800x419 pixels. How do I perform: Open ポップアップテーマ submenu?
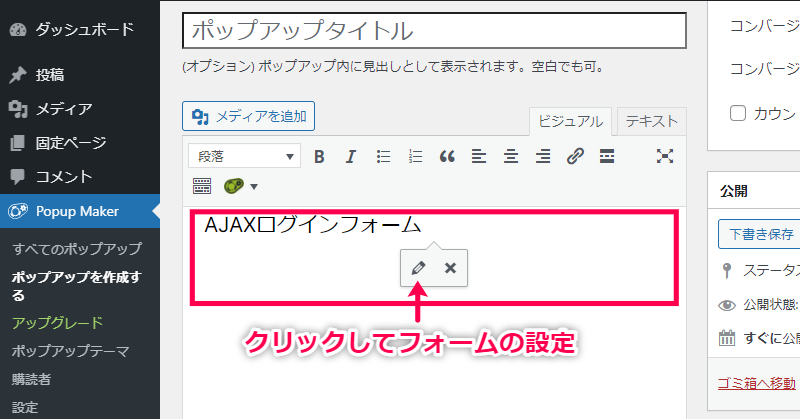(70, 351)
